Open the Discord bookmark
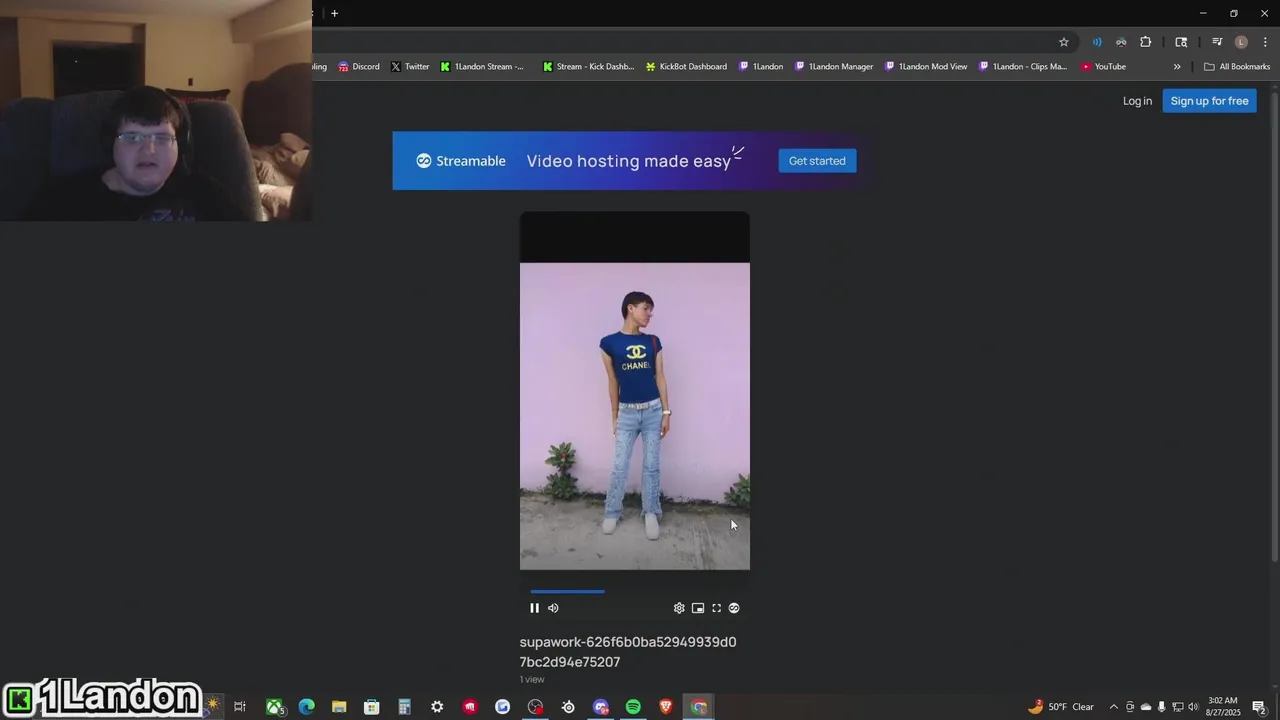Screen dimensions: 1280x720 coord(358,67)
